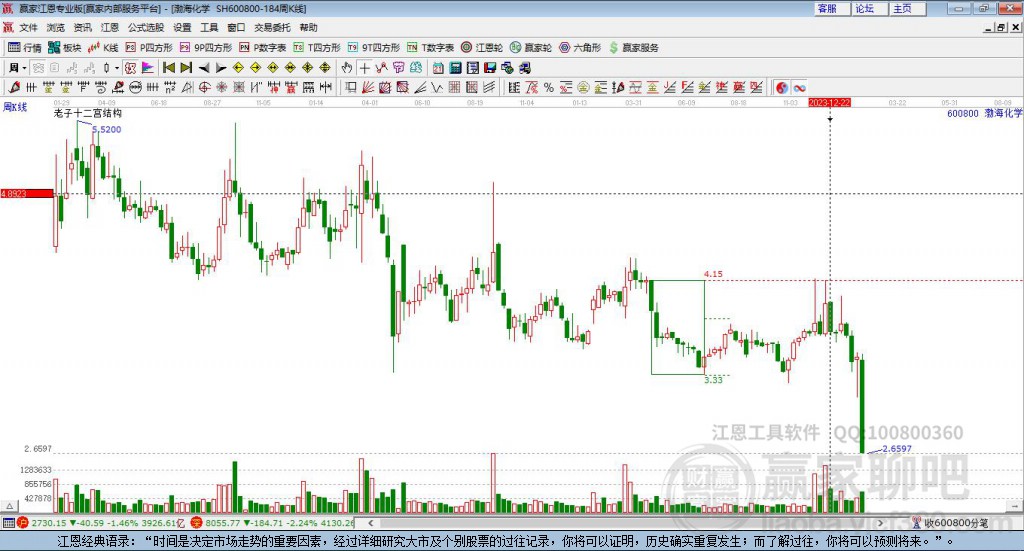Open the 窗口 menu
This screenshot has height=551, width=1024.
tap(236, 27)
